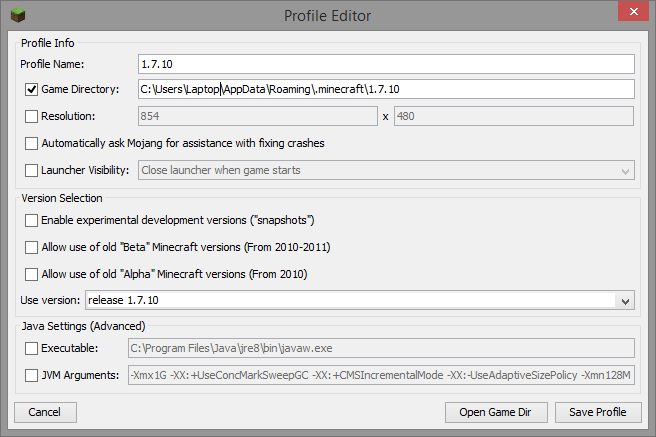Click the Game Directory path field
Image resolution: width=656 pixels, height=437 pixels.
coord(386,89)
